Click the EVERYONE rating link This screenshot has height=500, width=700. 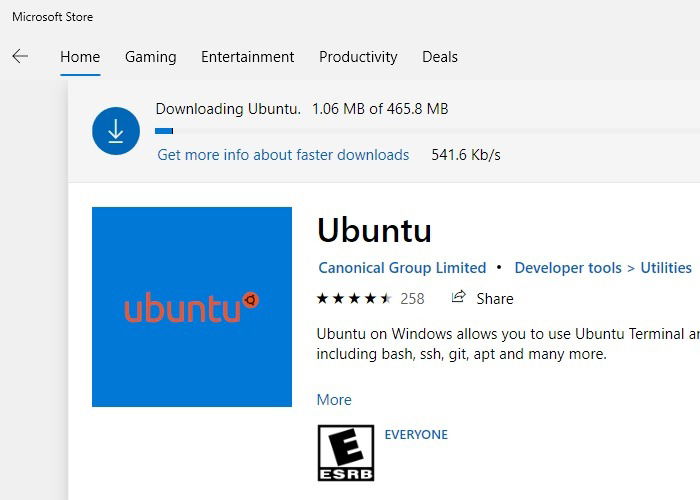tap(416, 434)
